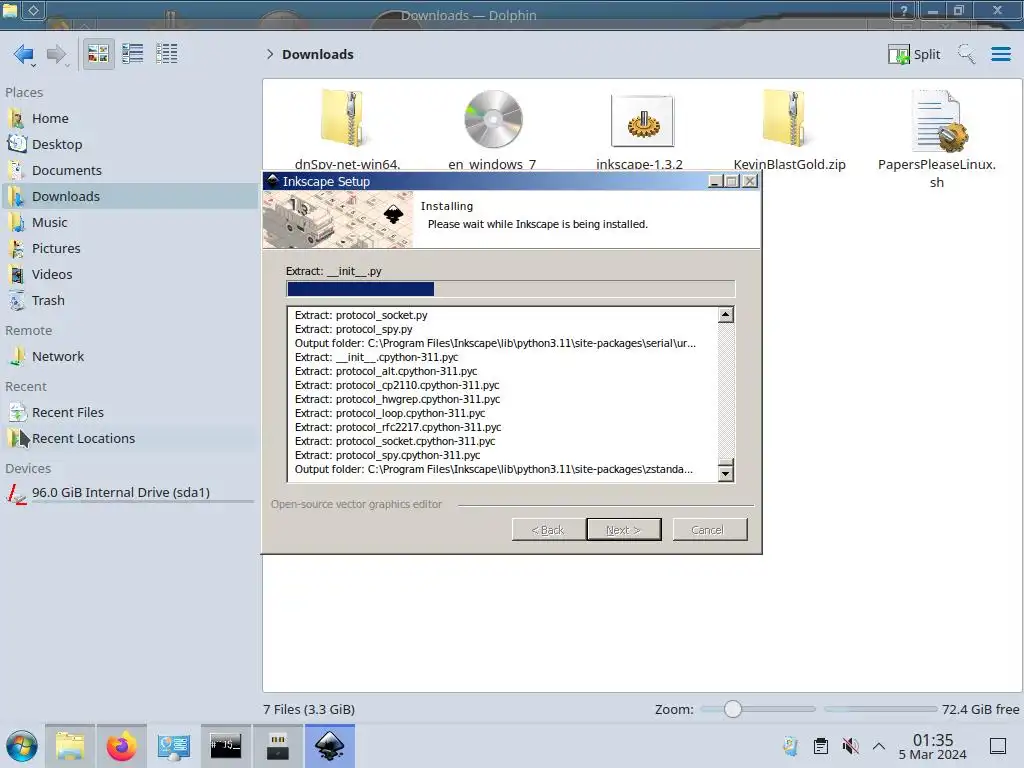Open Trash in Places sidebar
The image size is (1024, 768).
pos(129,301)
